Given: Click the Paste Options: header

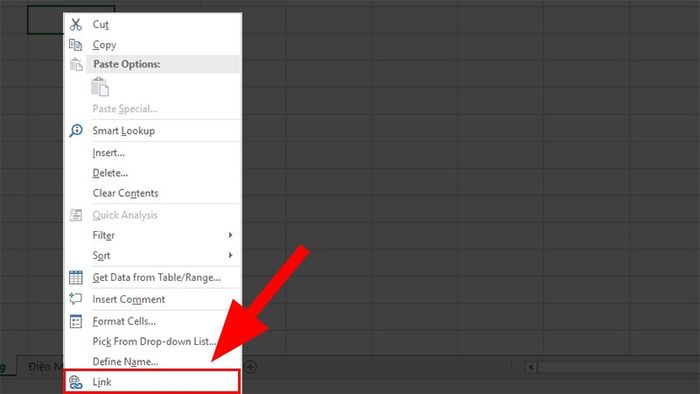Looking at the screenshot, I should tap(163, 64).
